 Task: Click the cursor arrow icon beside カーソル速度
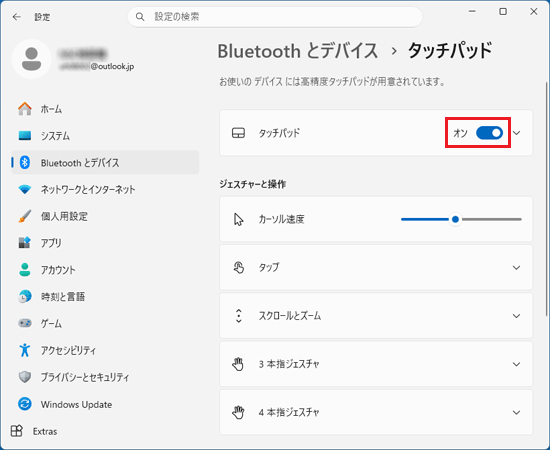click(x=239, y=220)
